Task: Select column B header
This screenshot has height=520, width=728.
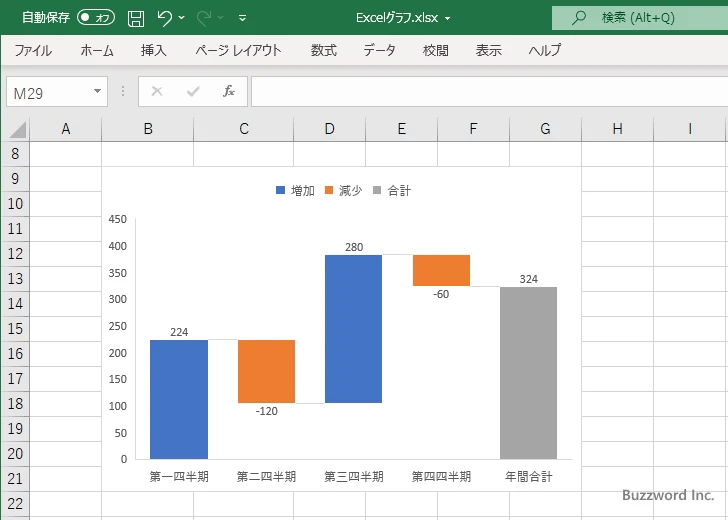Action: point(148,129)
